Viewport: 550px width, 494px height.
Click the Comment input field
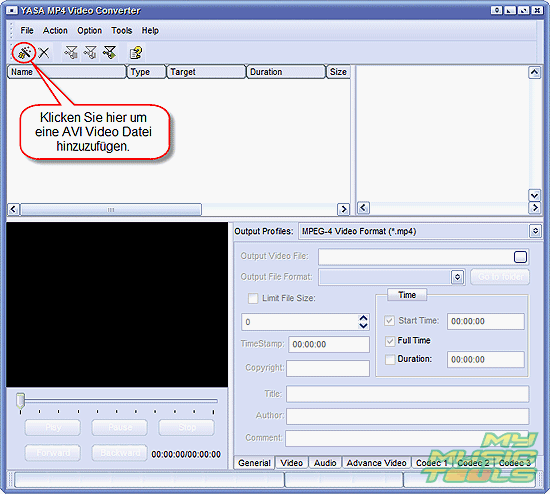[407, 439]
